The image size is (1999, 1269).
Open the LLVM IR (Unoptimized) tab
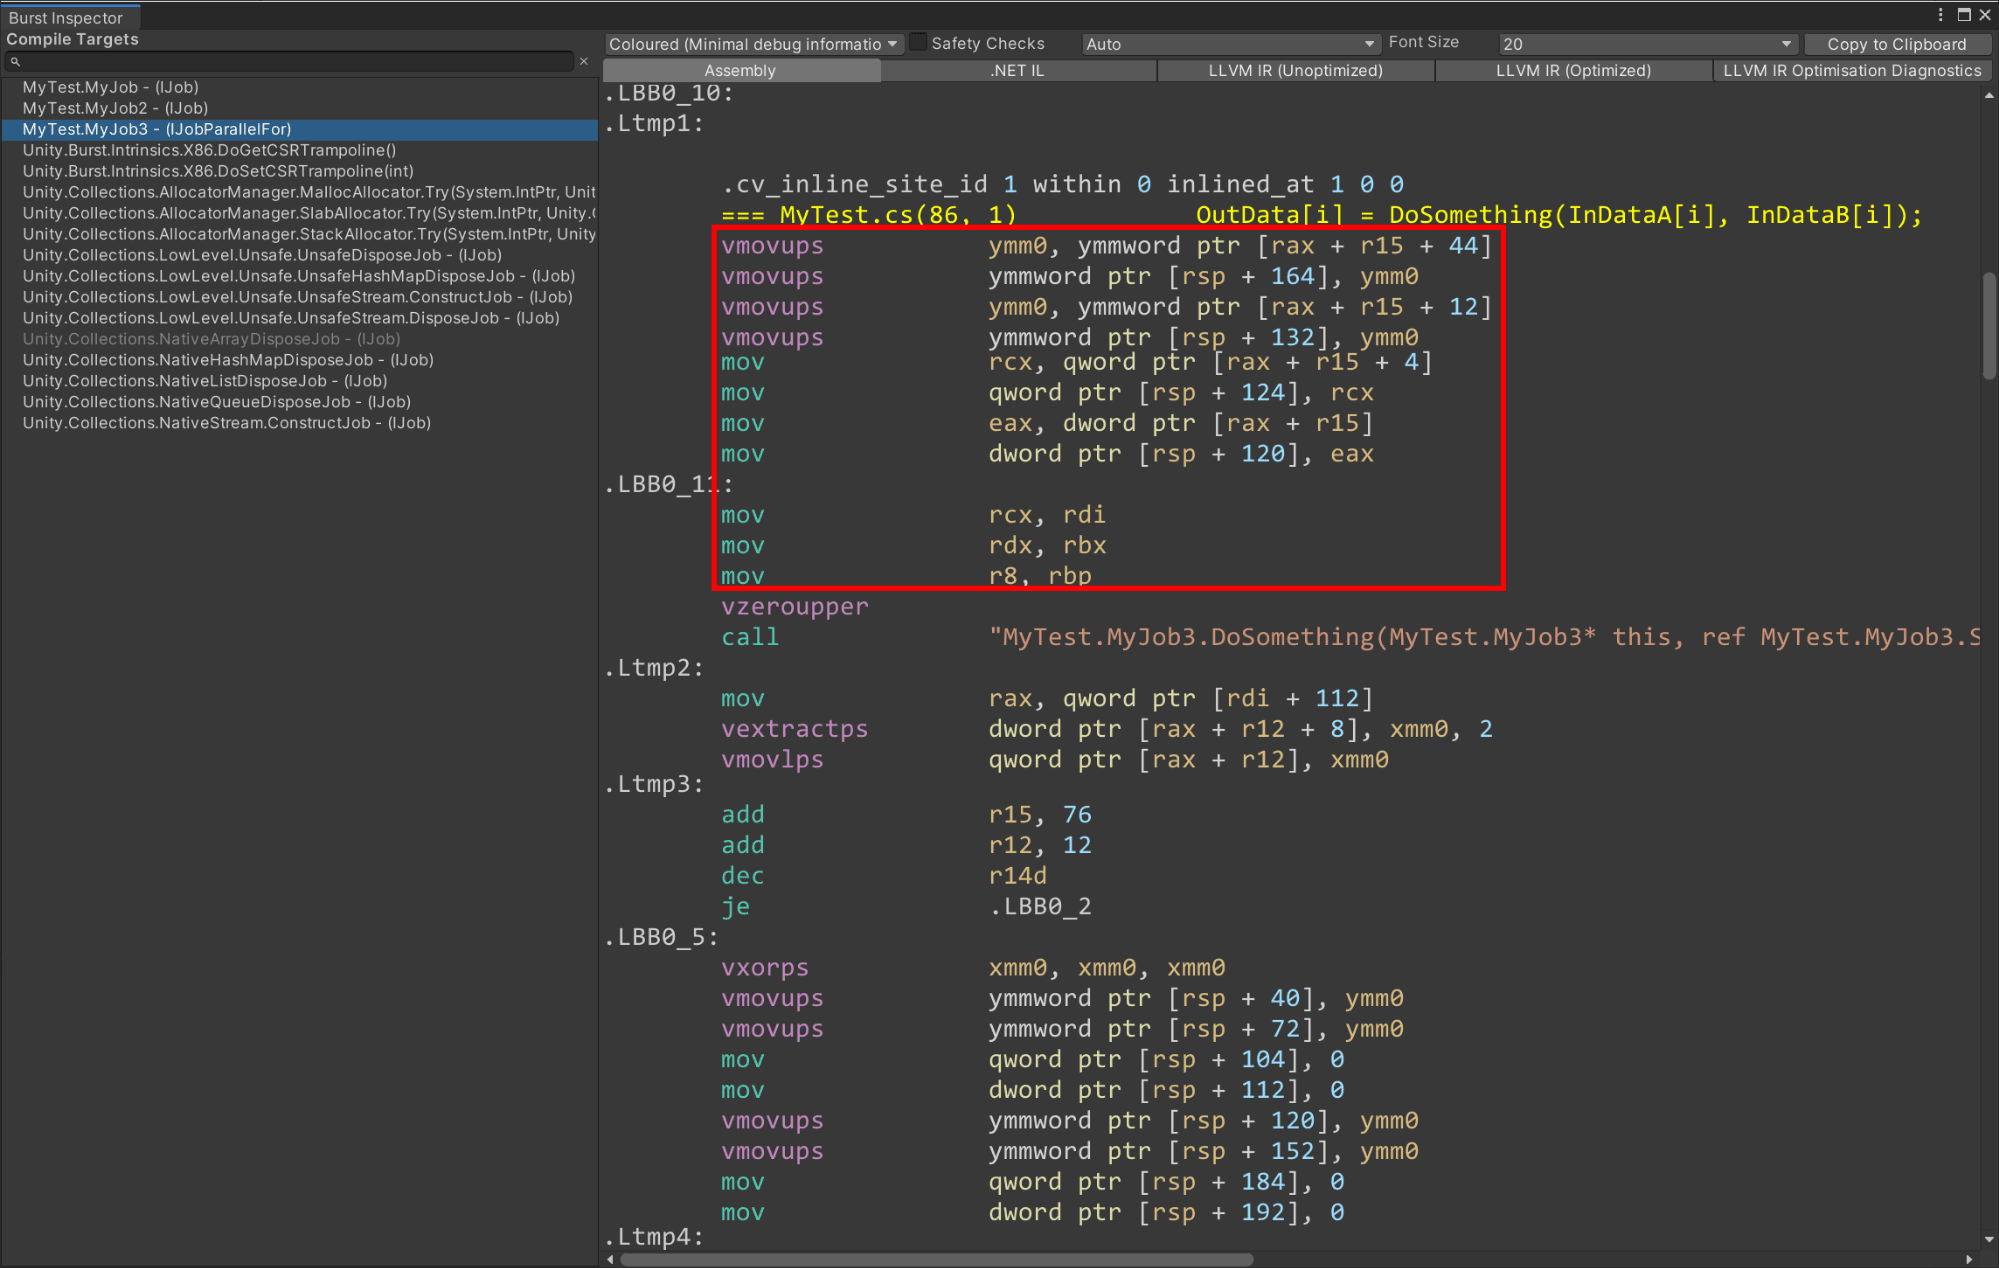coord(1295,71)
